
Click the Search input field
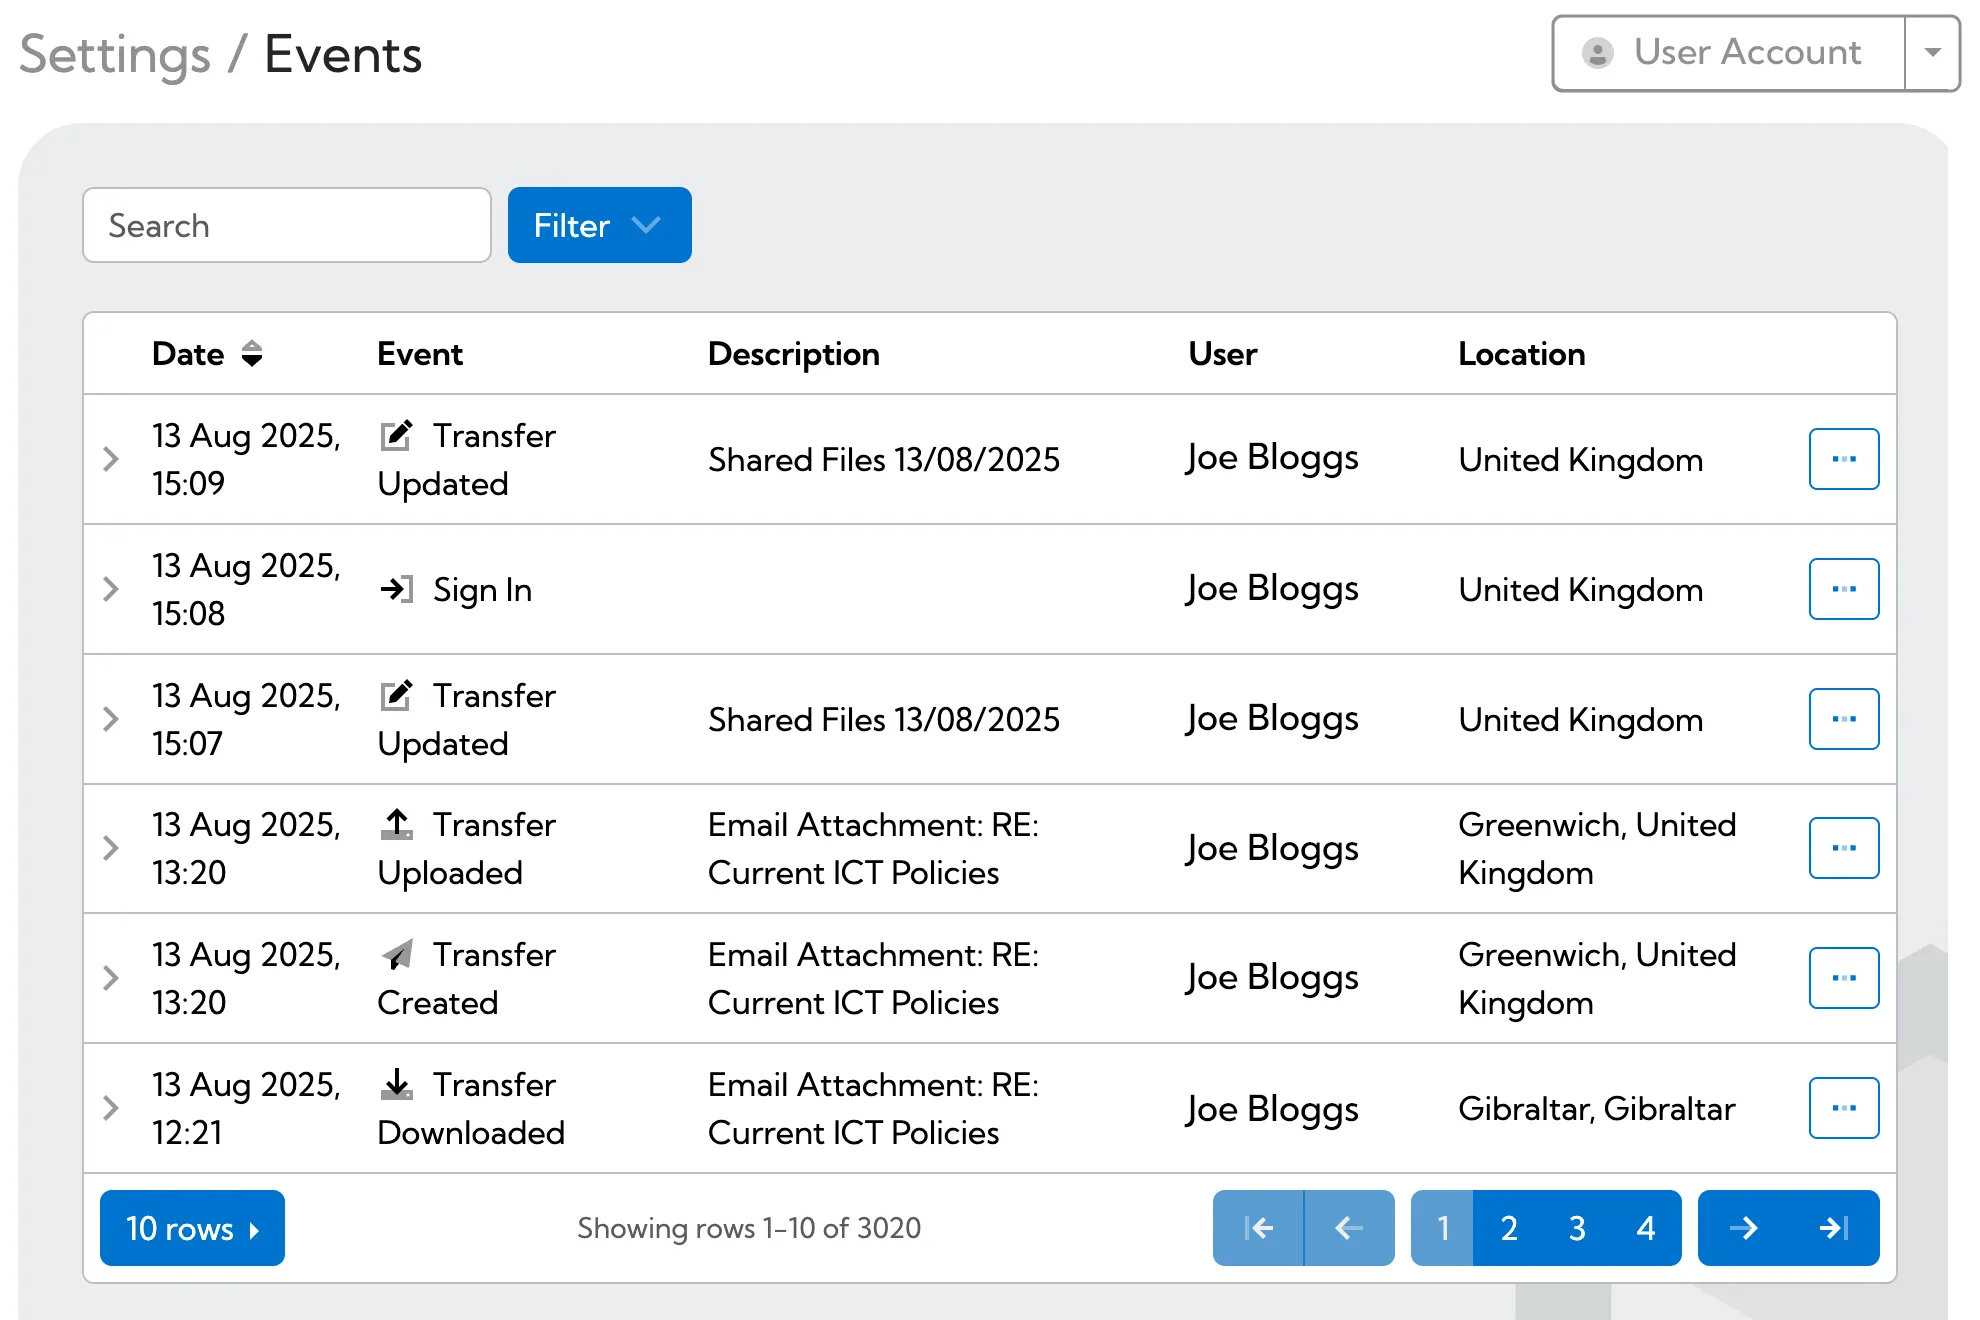pos(287,226)
